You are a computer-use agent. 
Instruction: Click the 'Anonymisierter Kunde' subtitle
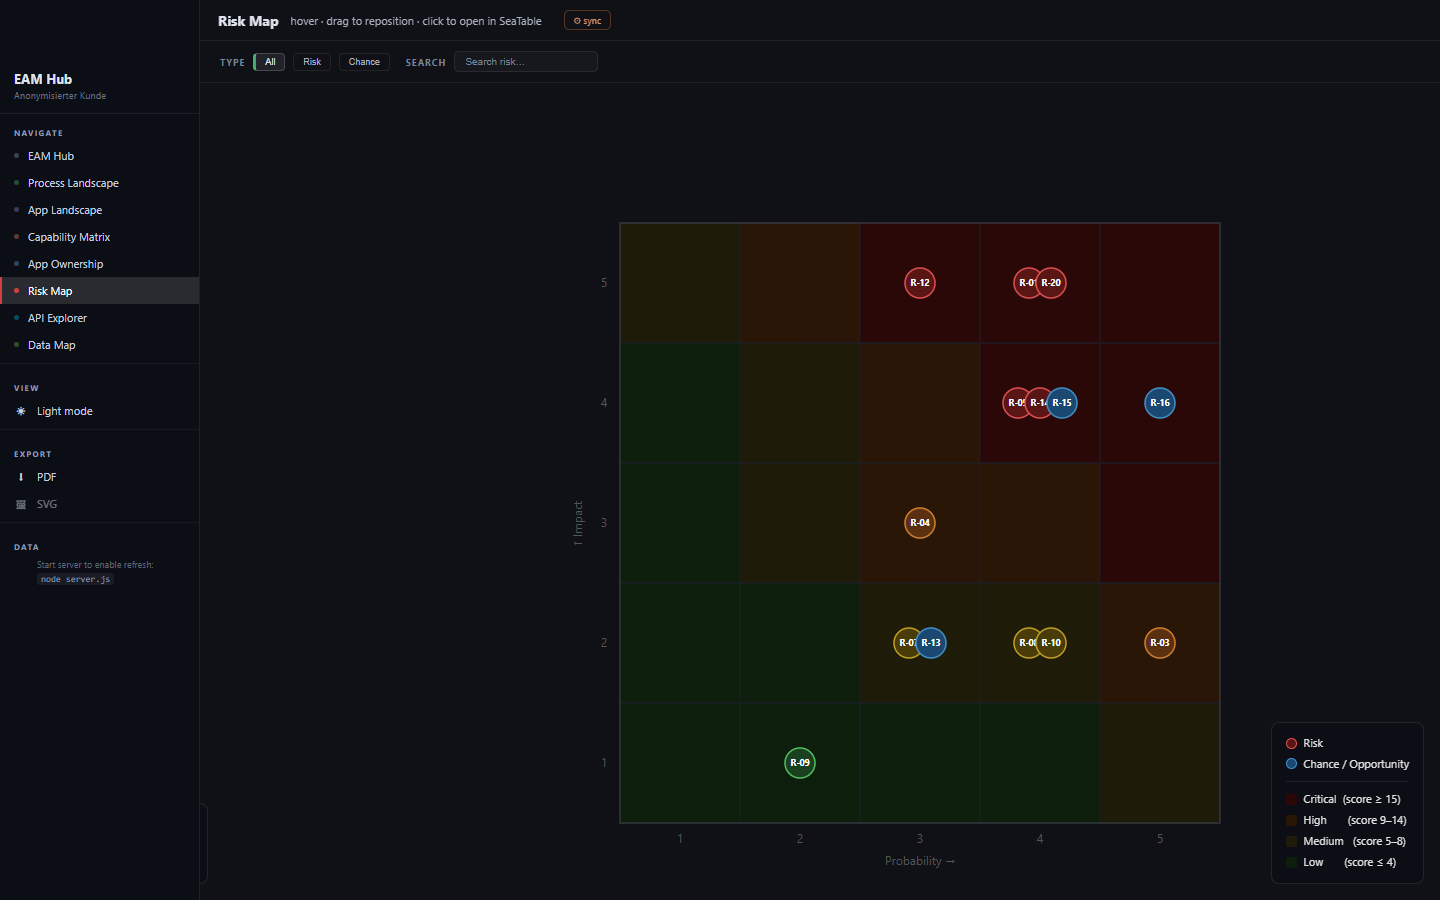pos(60,96)
